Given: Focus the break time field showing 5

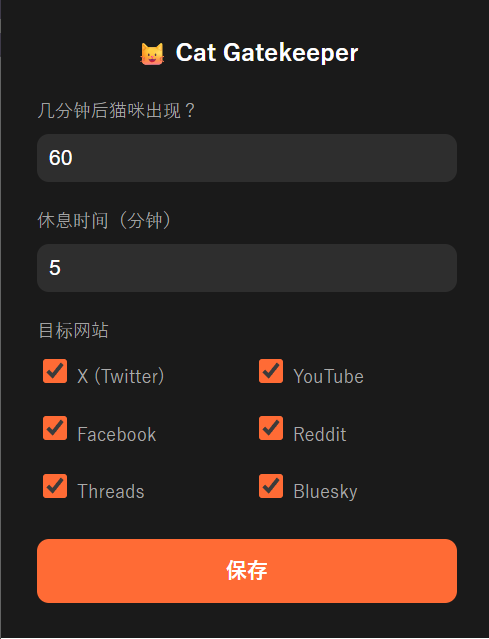Looking at the screenshot, I should [247, 268].
